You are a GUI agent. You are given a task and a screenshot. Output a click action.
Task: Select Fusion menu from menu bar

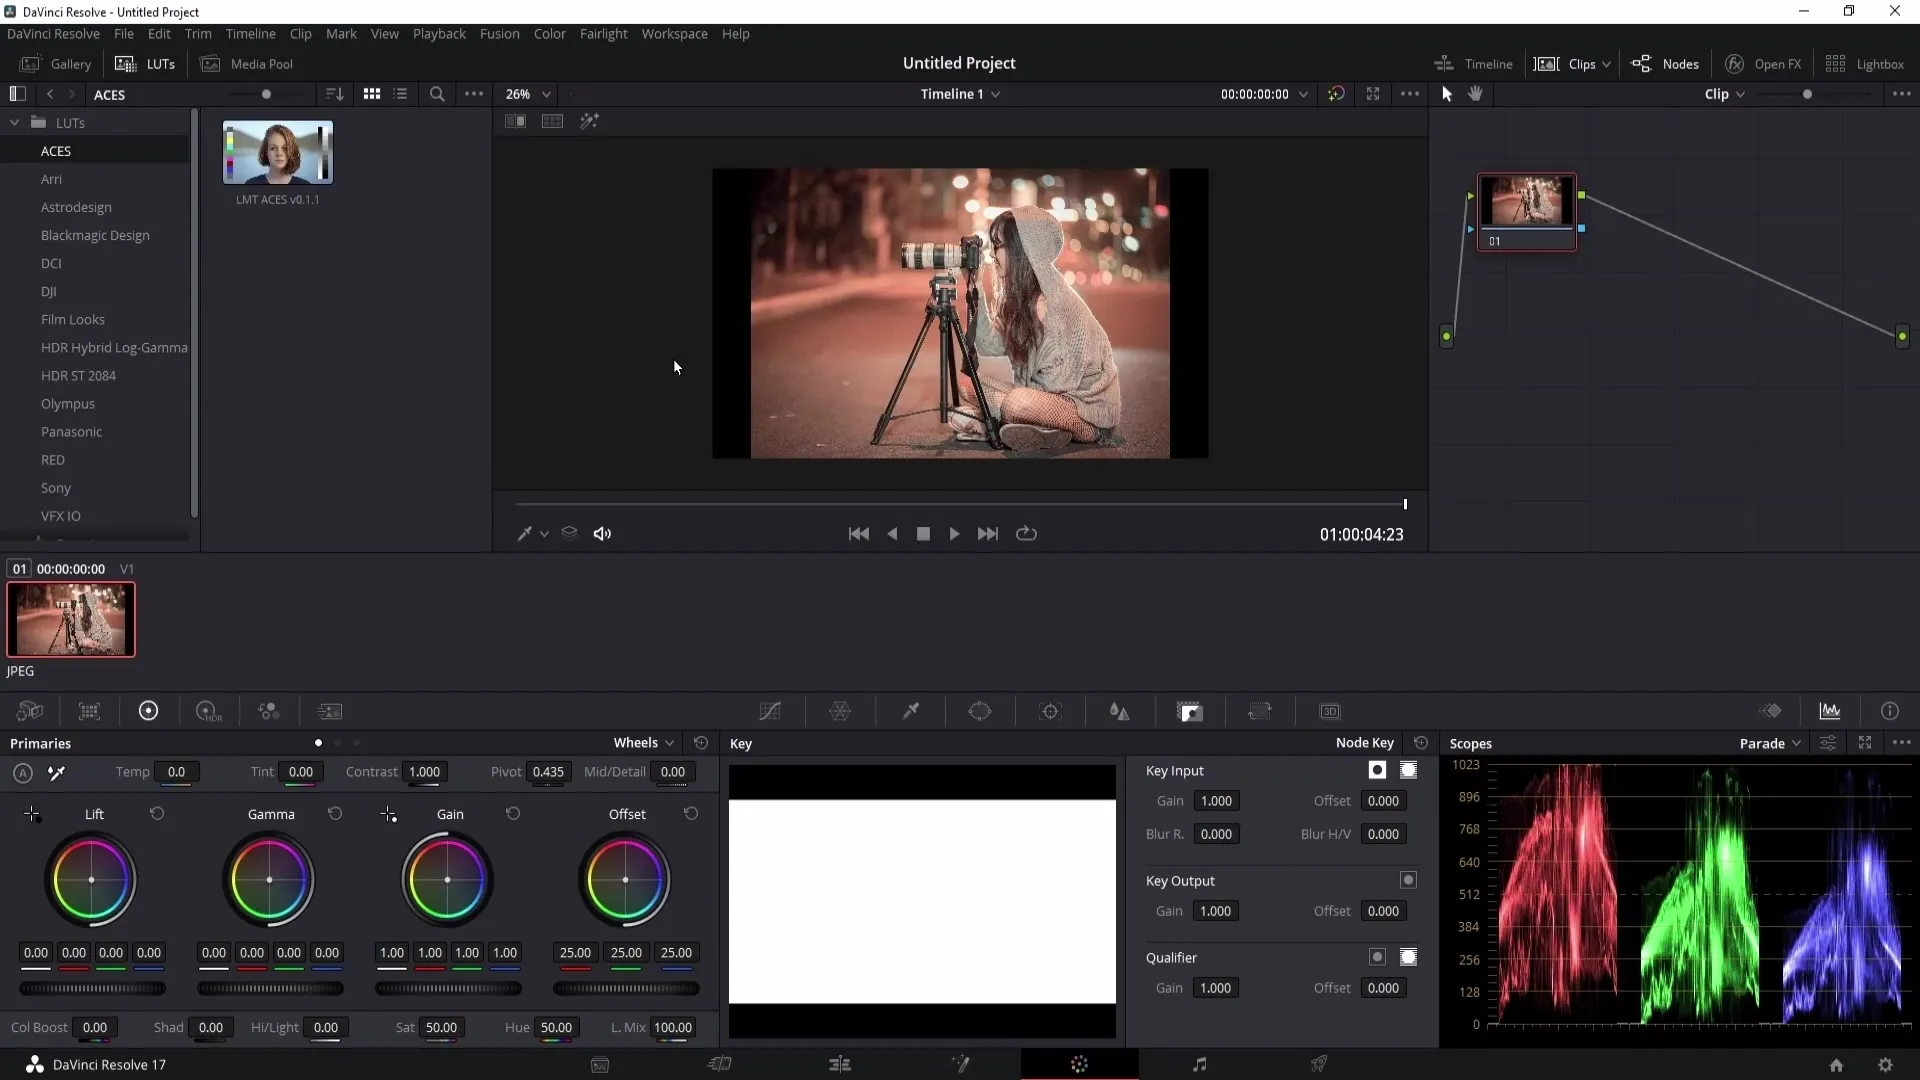coord(500,33)
